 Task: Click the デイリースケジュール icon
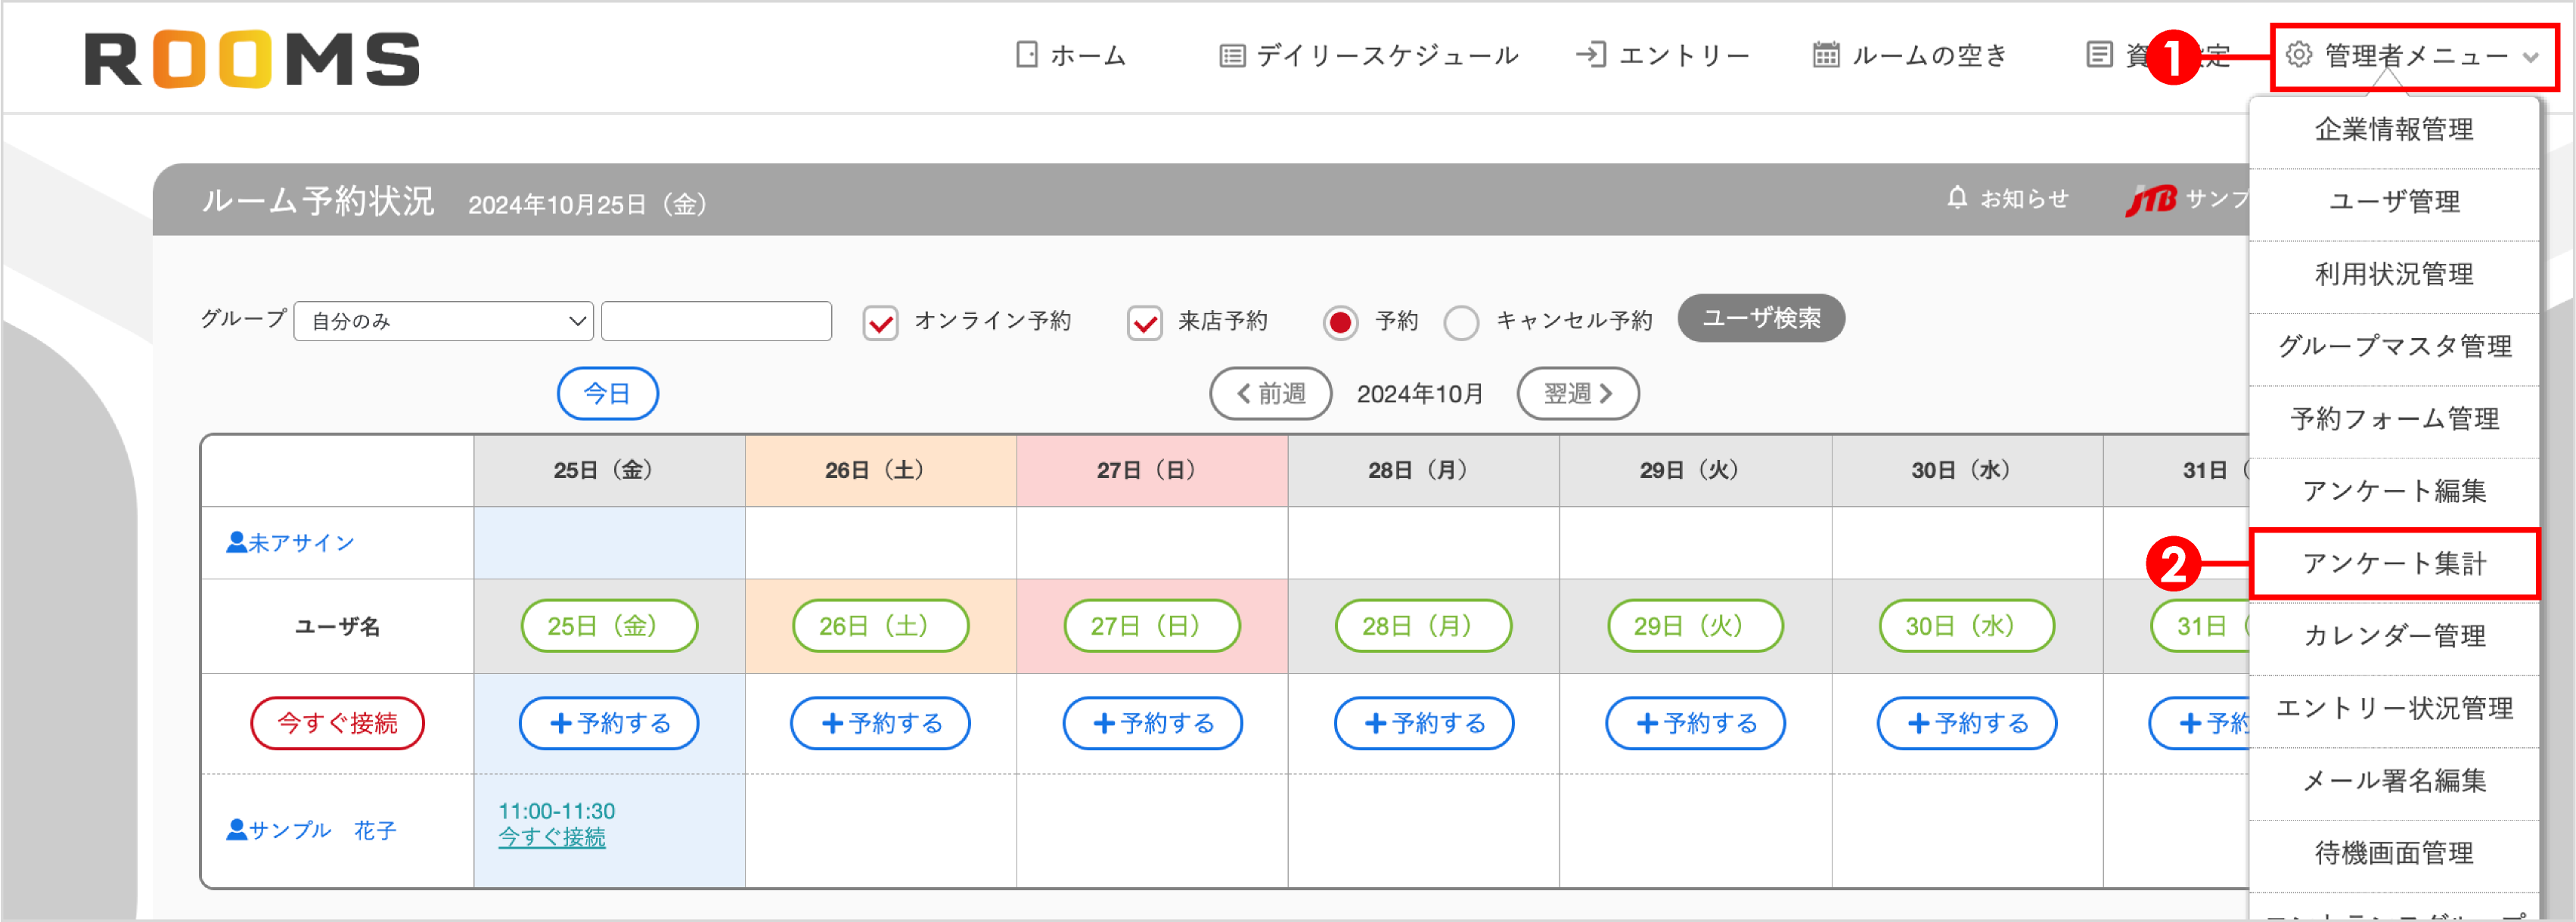(1231, 56)
